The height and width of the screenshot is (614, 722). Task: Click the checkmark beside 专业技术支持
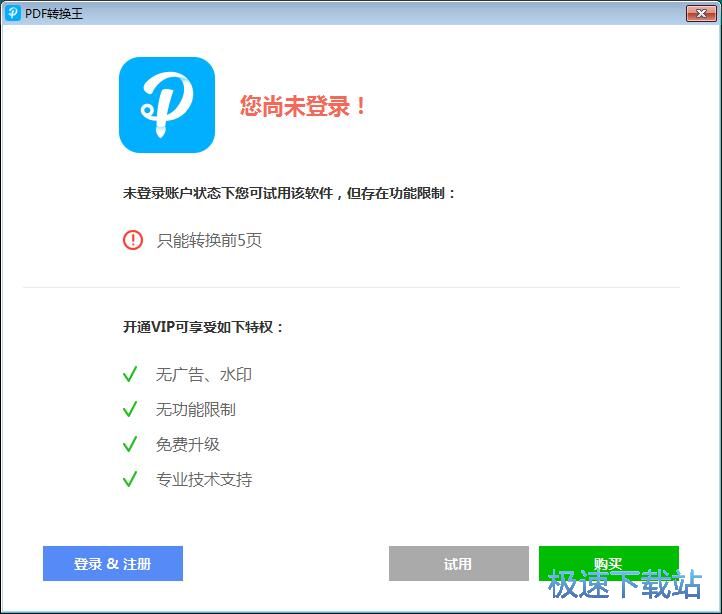coord(130,479)
